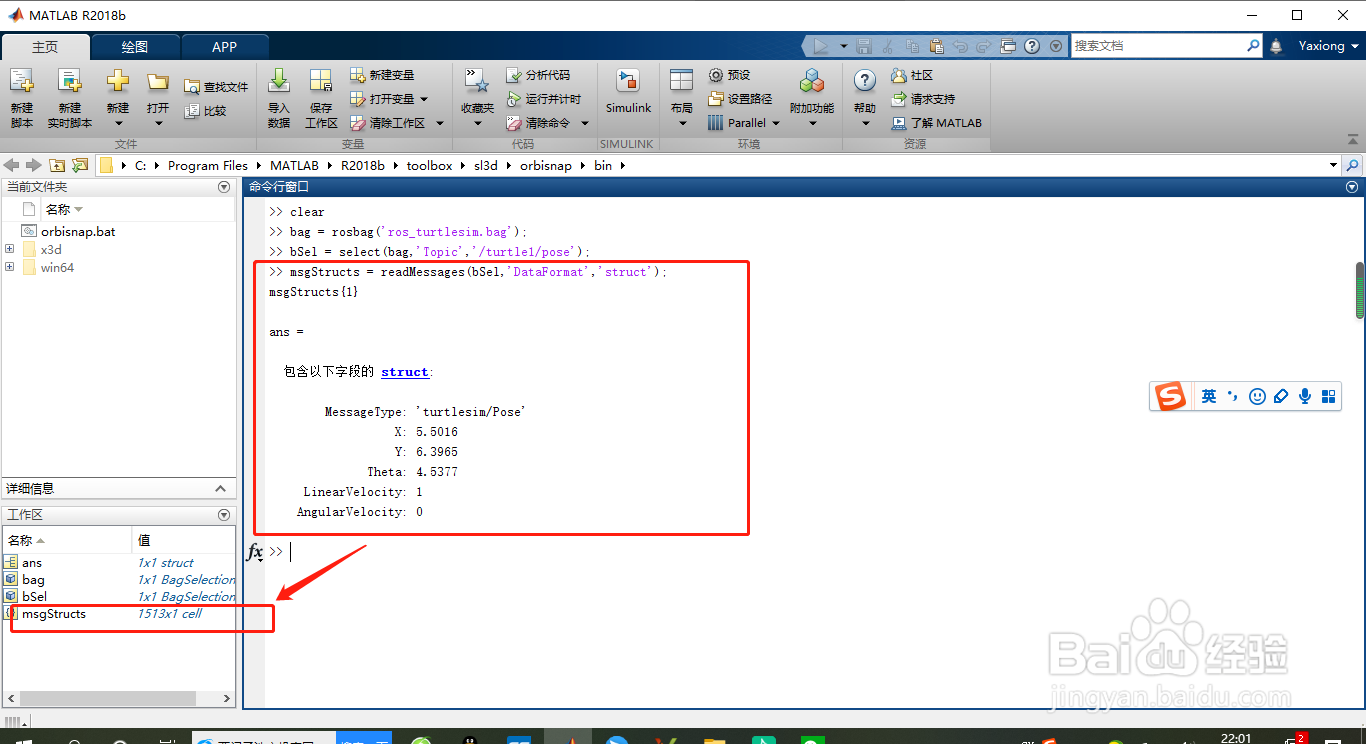Viewport: 1366px width, 744px height.
Task: Switch windows in quick access toolbar
Action: tap(1008, 46)
